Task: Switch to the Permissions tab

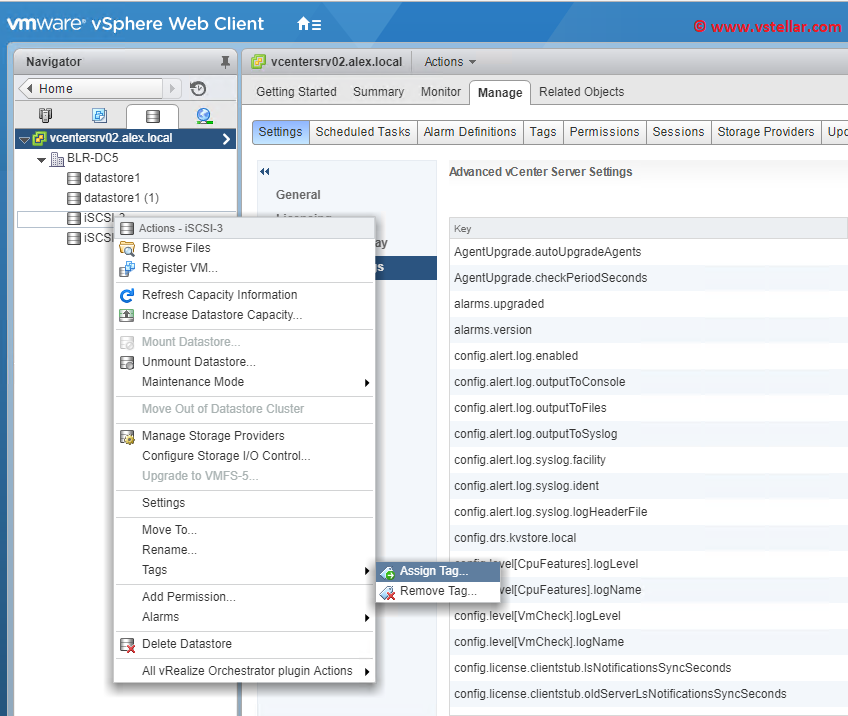Action: 604,132
